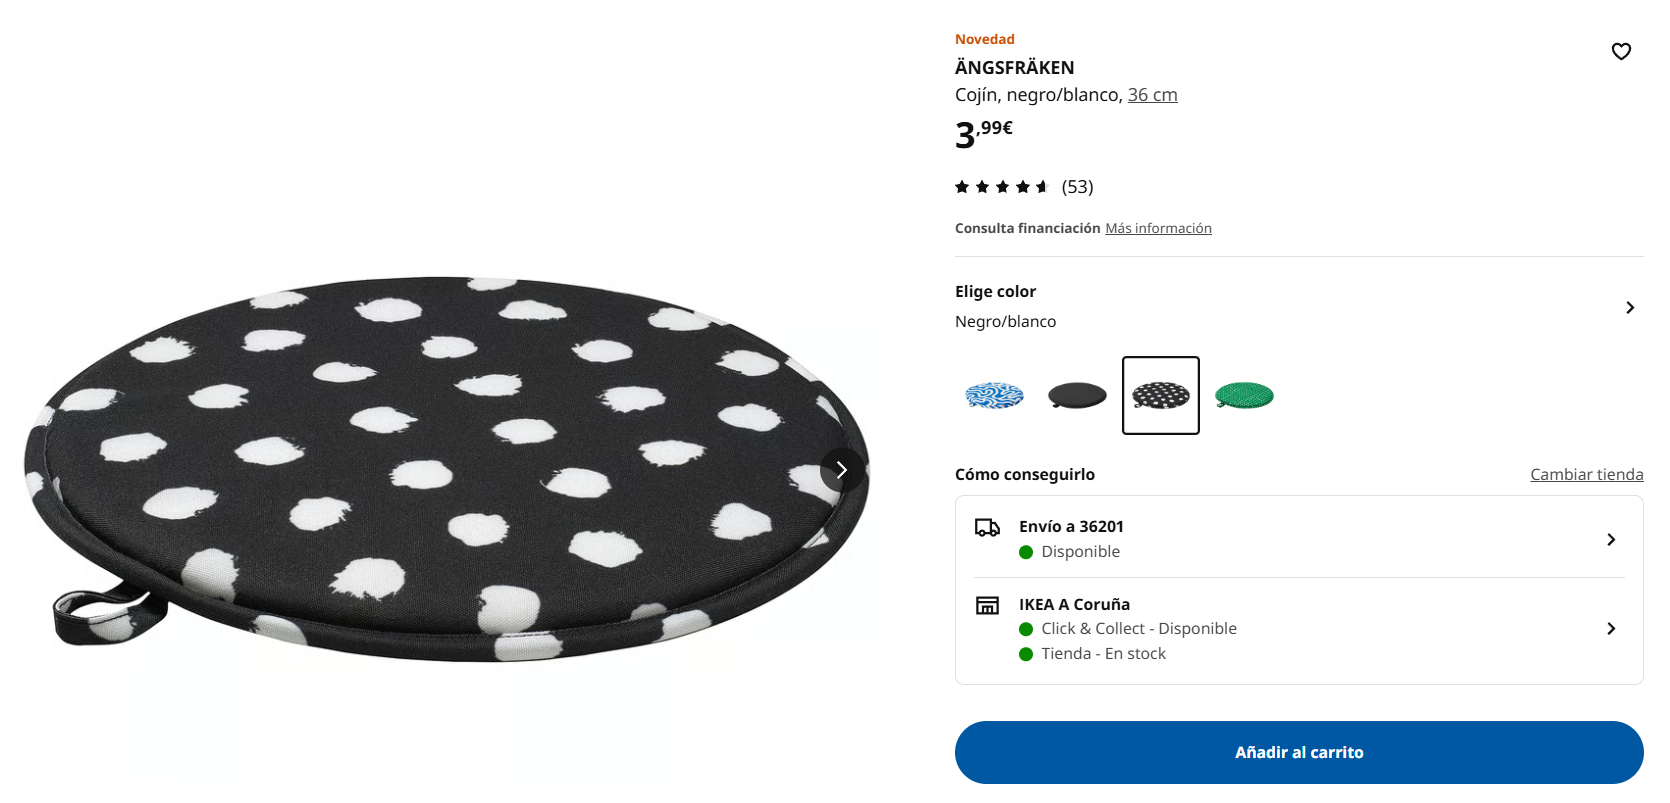Expand IKEA A Coruña store details chevron
The height and width of the screenshot is (803, 1670).
(x=1611, y=629)
